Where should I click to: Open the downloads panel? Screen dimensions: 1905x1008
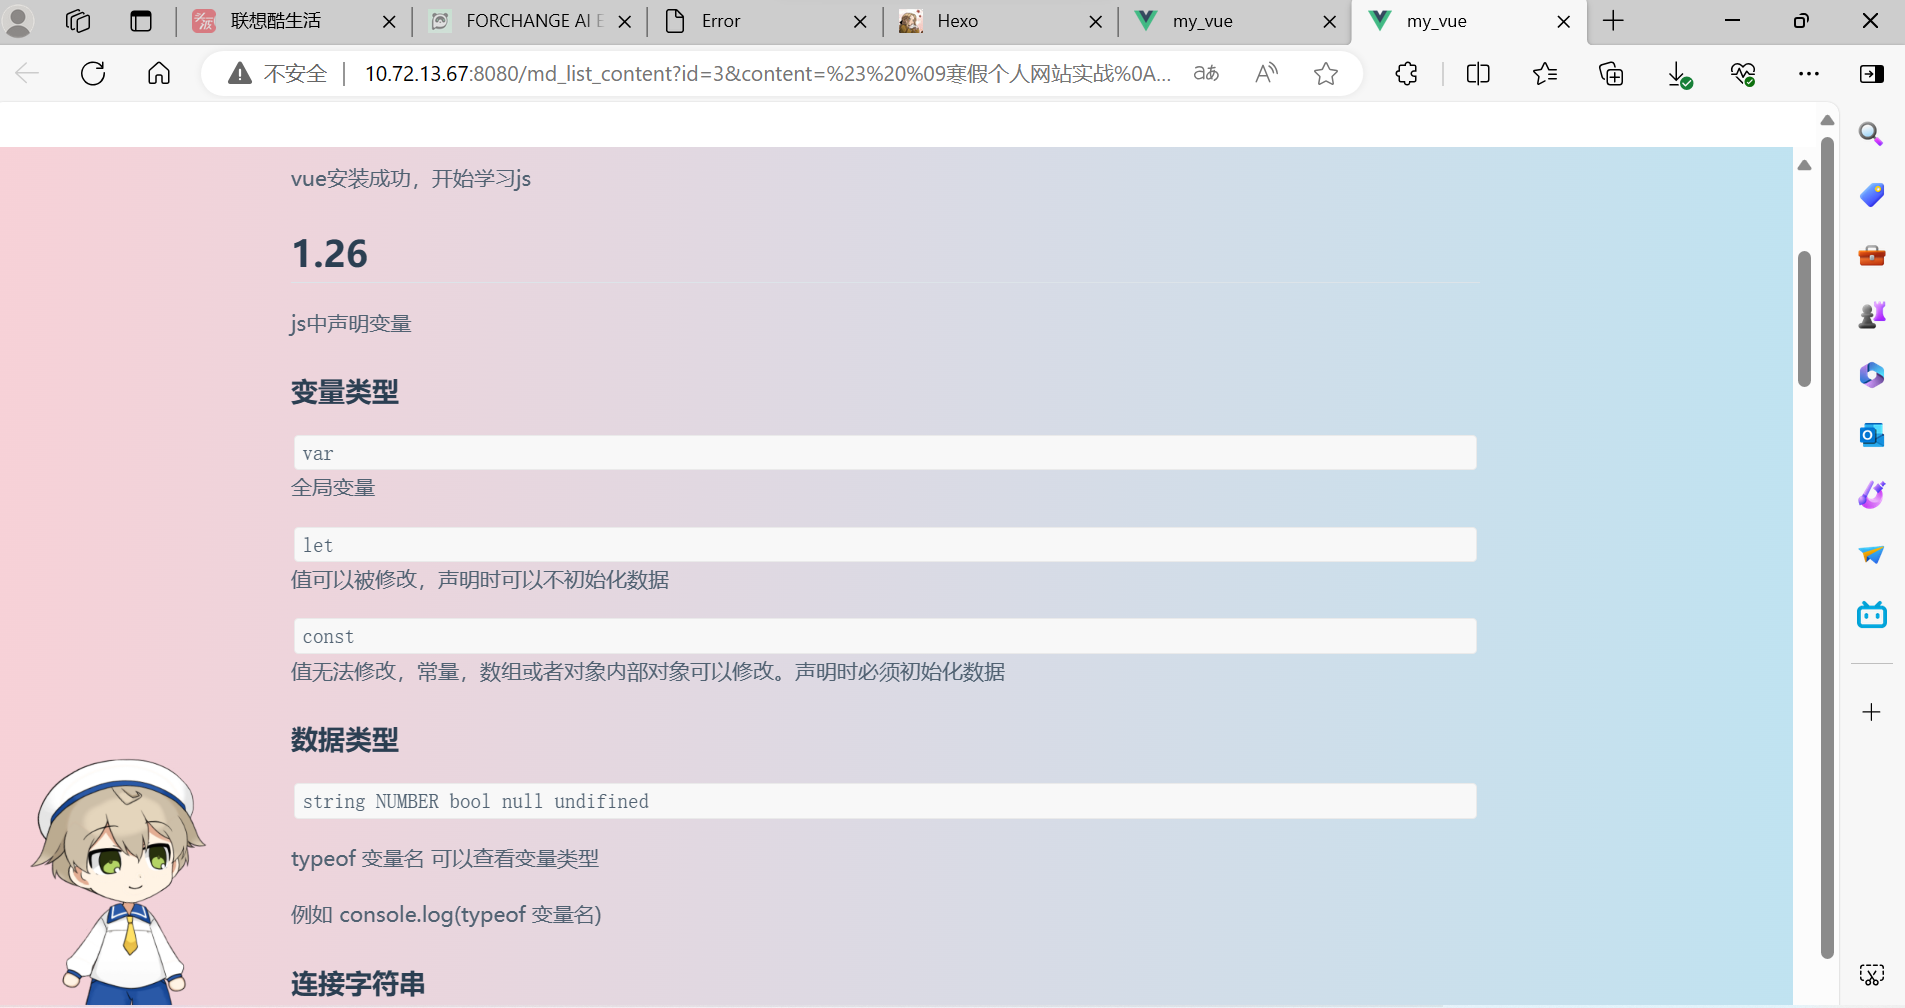click(x=1678, y=73)
